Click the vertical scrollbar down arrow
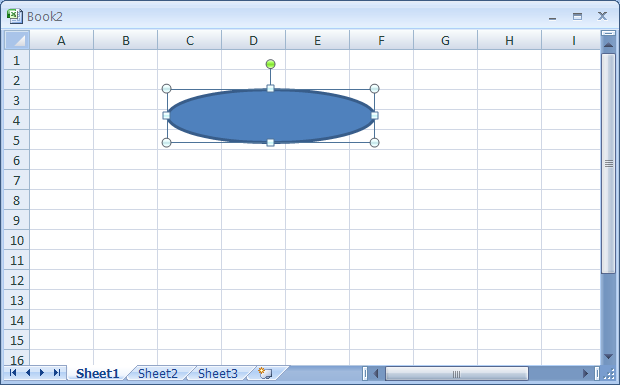Image resolution: width=620 pixels, height=385 pixels. 609,357
